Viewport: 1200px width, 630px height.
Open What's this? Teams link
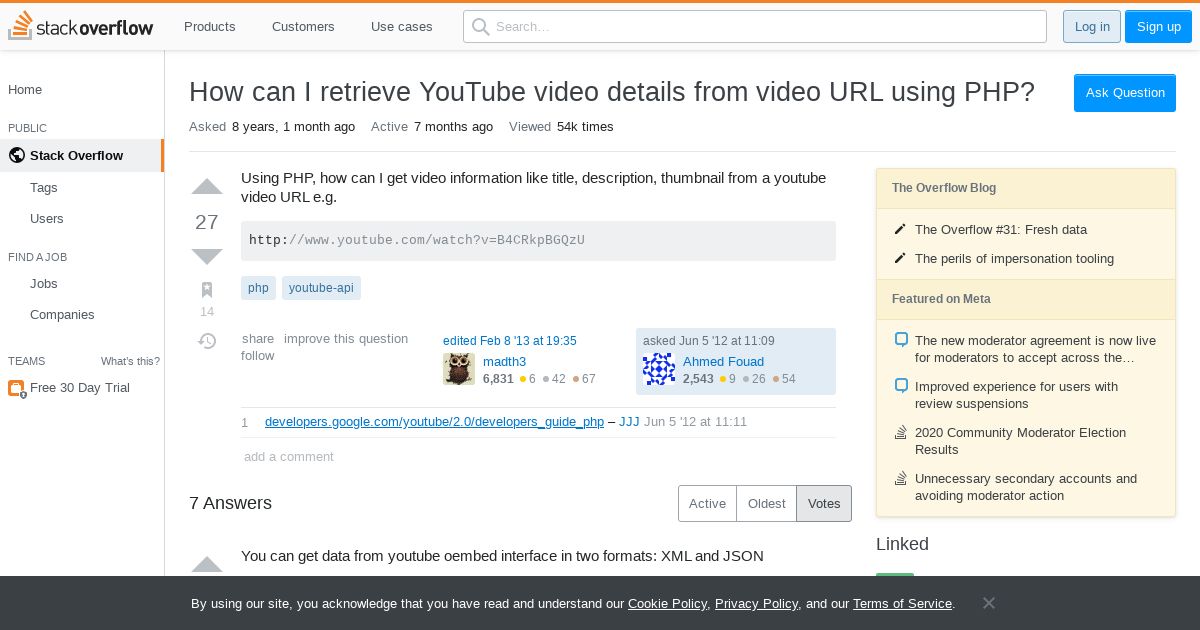coord(130,361)
